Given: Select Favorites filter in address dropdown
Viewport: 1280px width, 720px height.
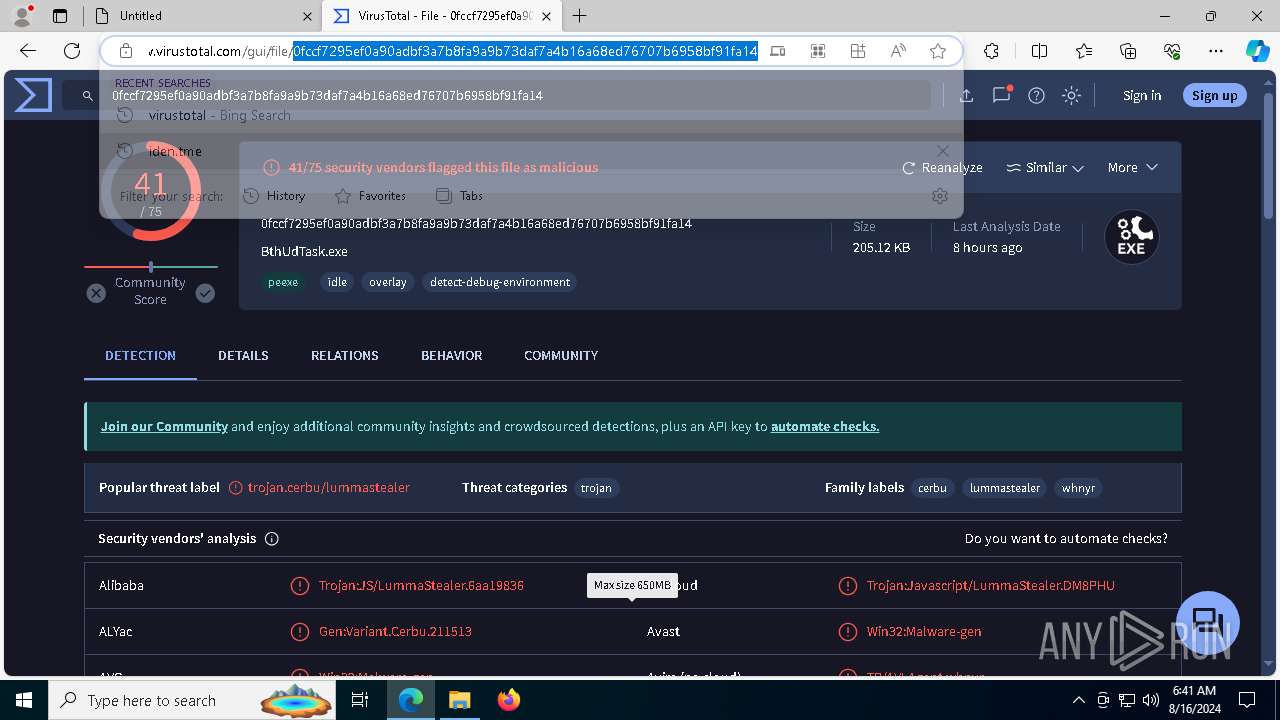Looking at the screenshot, I should pyautogui.click(x=370, y=196).
